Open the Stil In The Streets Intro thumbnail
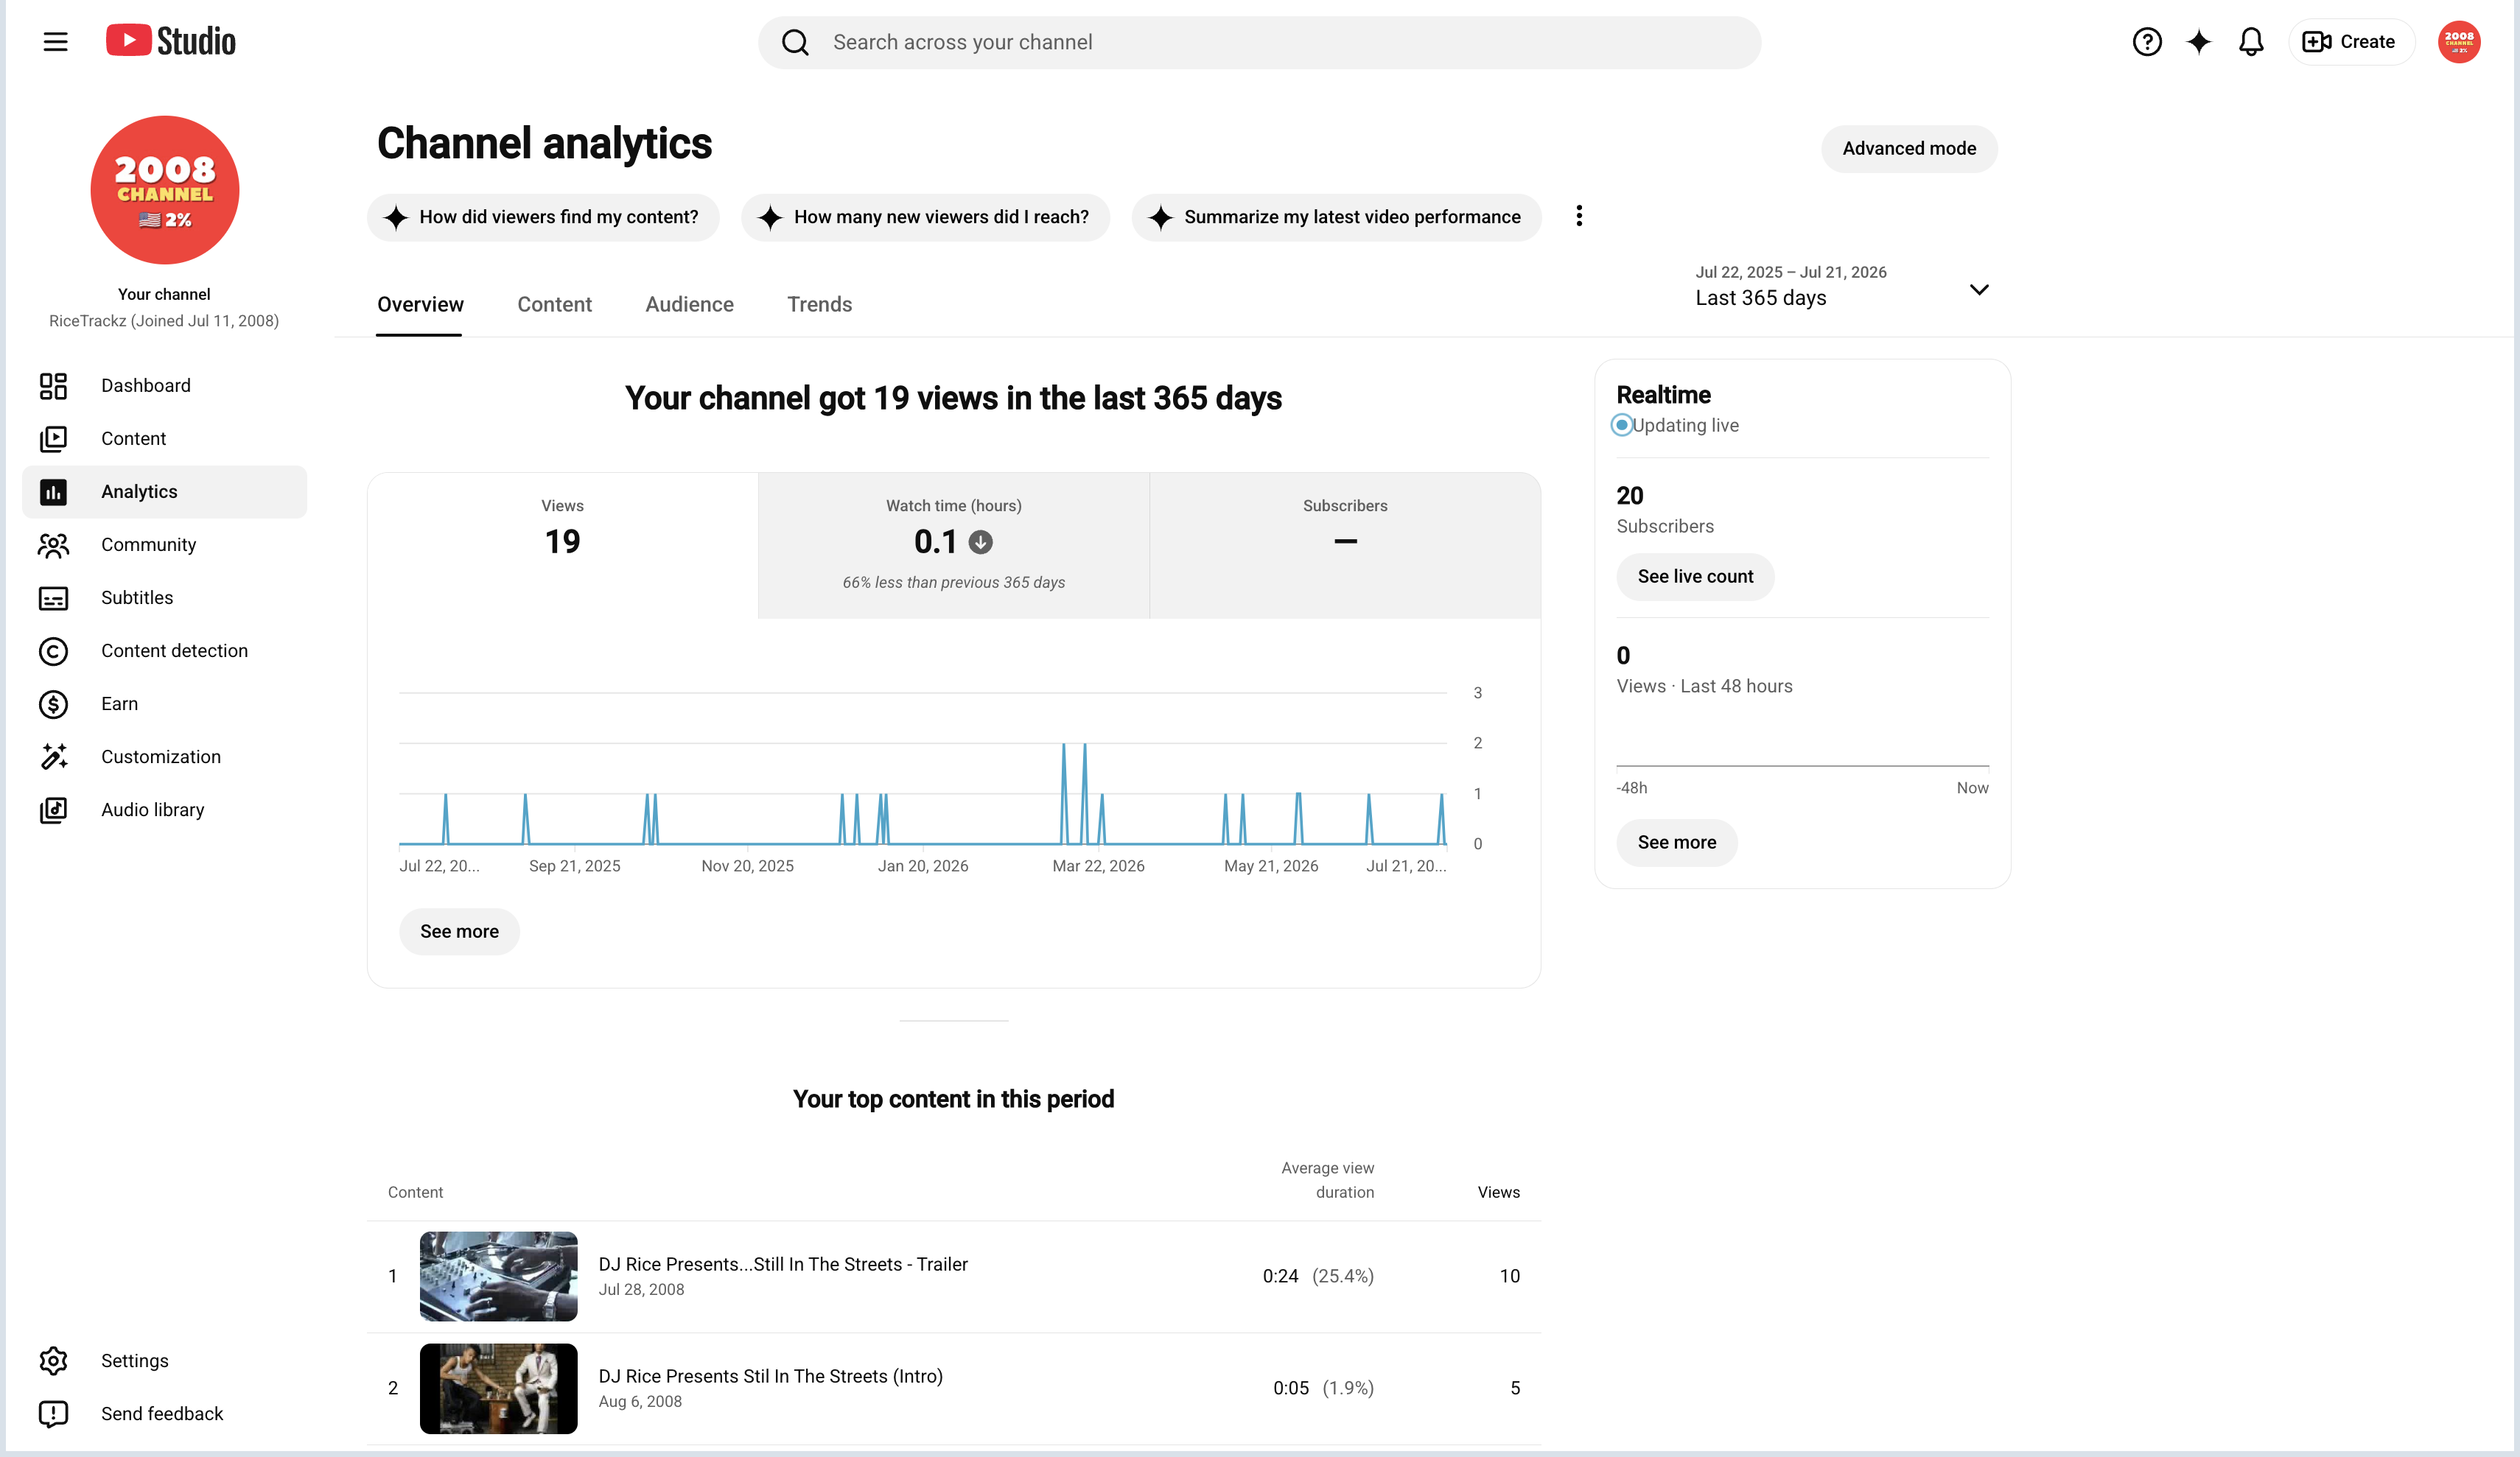2520x1457 pixels. point(498,1388)
